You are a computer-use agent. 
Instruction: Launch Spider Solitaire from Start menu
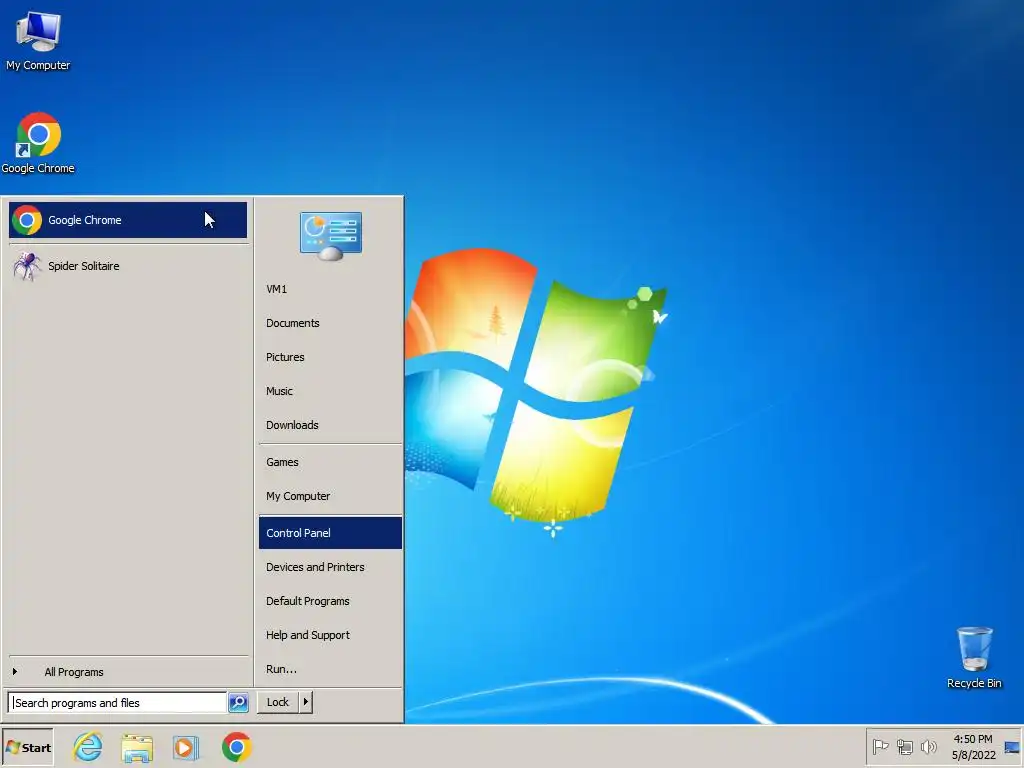tap(128, 266)
